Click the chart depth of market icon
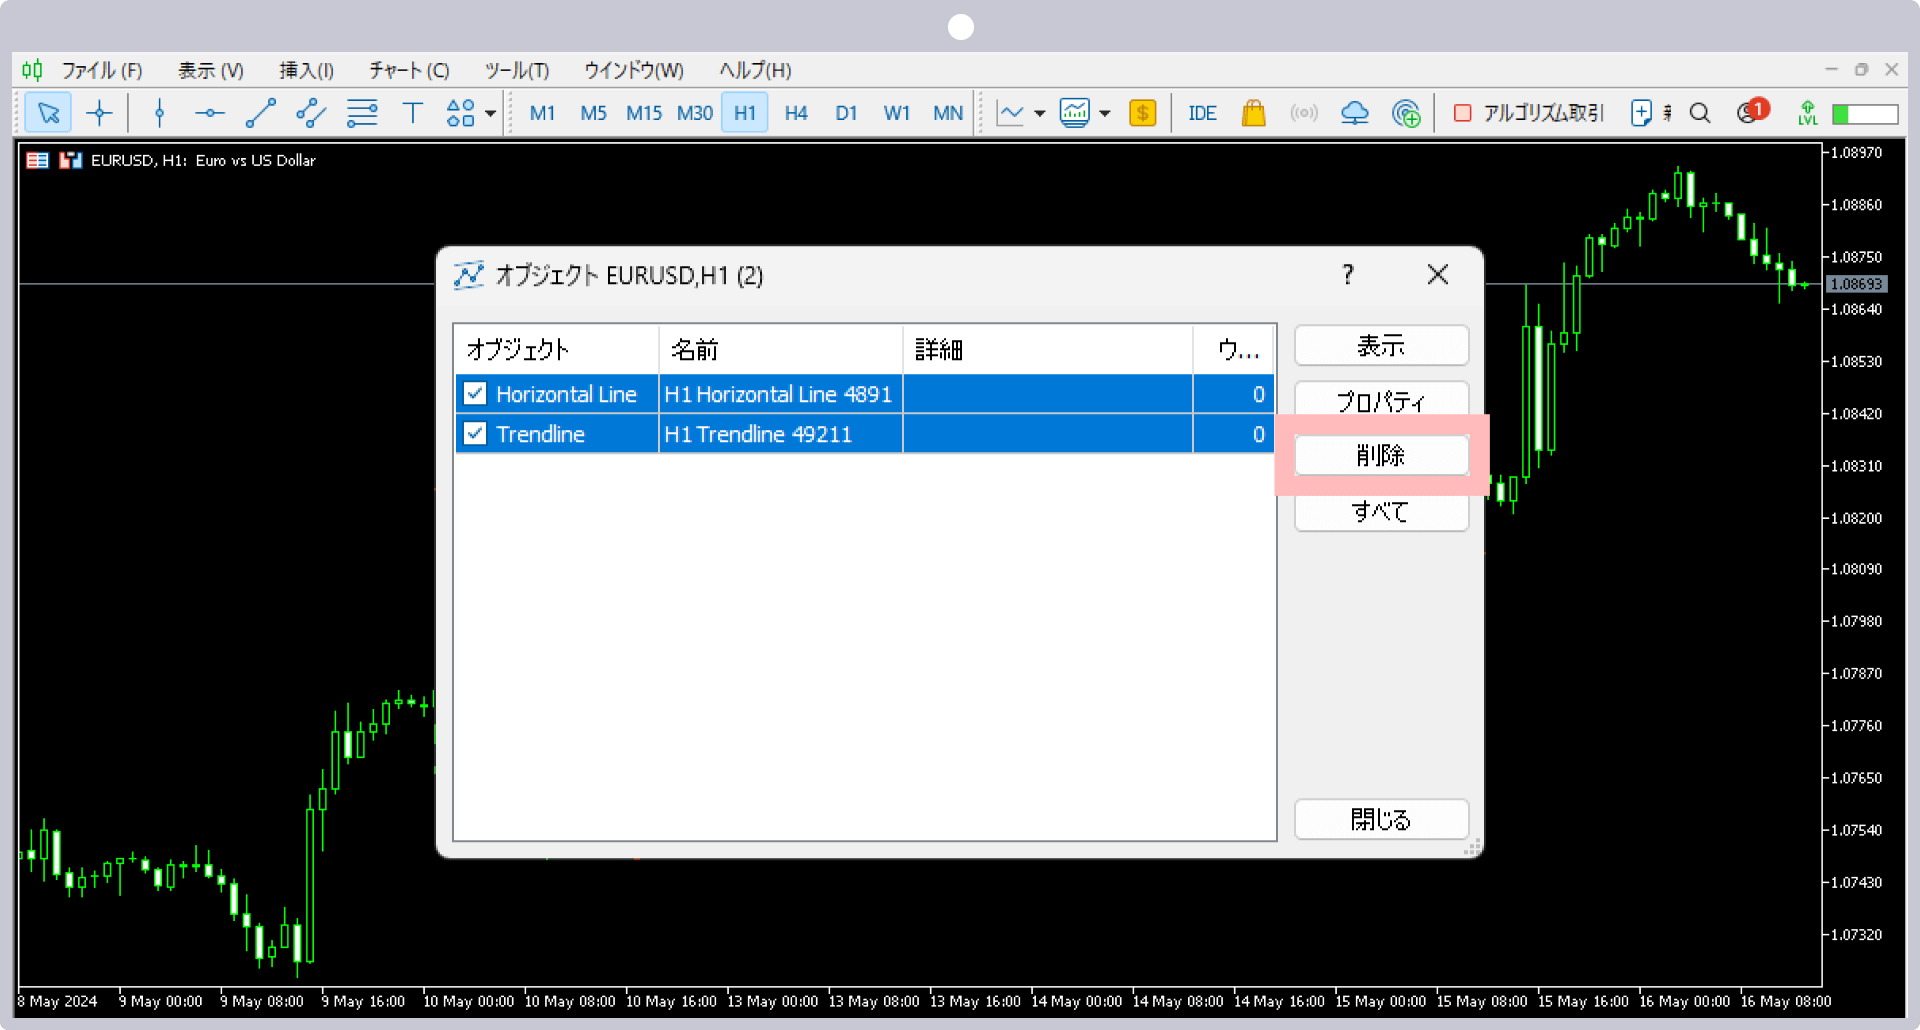This screenshot has width=1920, height=1030. pos(38,160)
